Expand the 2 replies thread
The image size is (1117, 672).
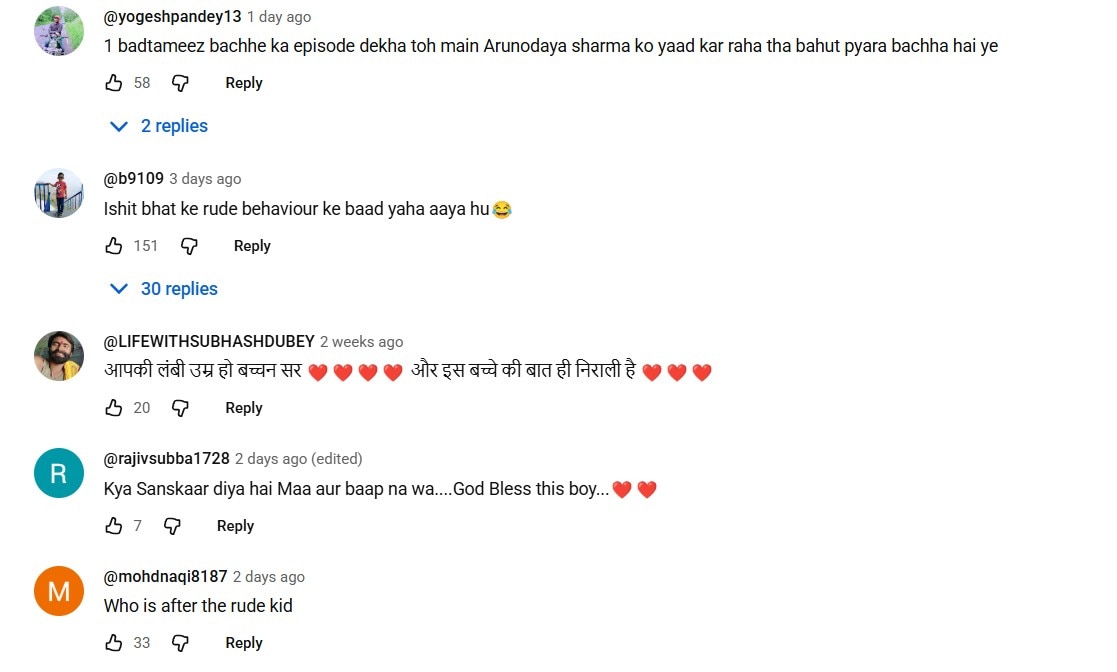(x=159, y=126)
